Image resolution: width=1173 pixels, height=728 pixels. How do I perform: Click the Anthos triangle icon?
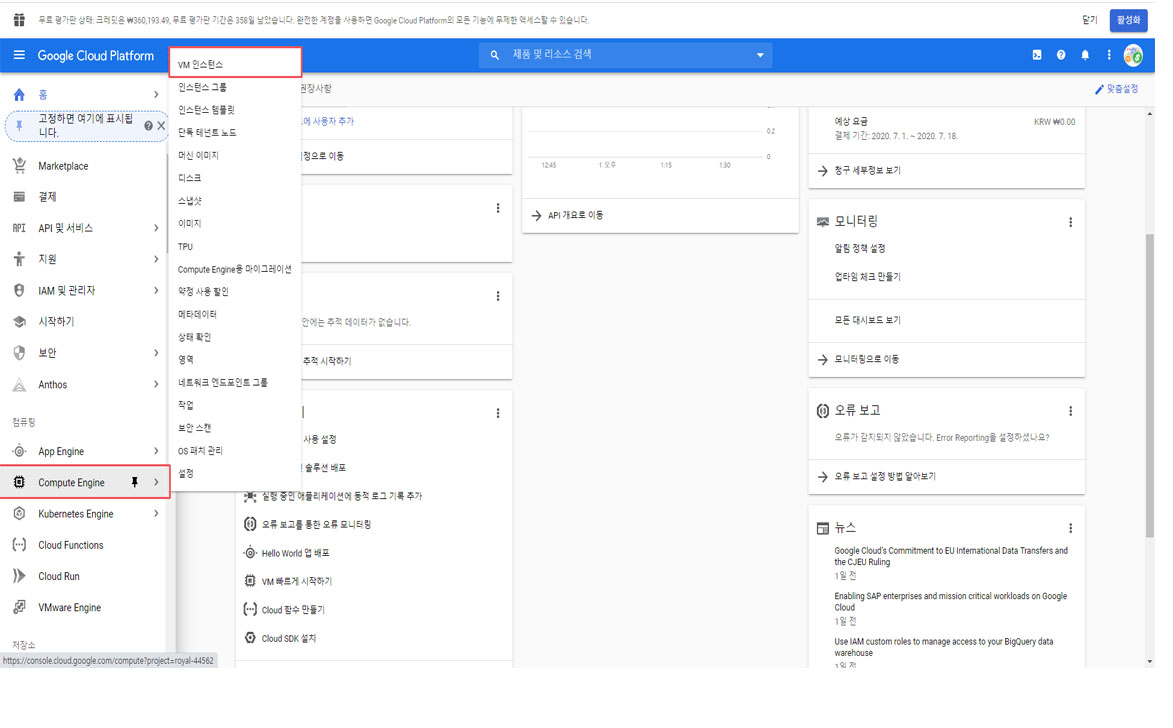click(x=19, y=385)
